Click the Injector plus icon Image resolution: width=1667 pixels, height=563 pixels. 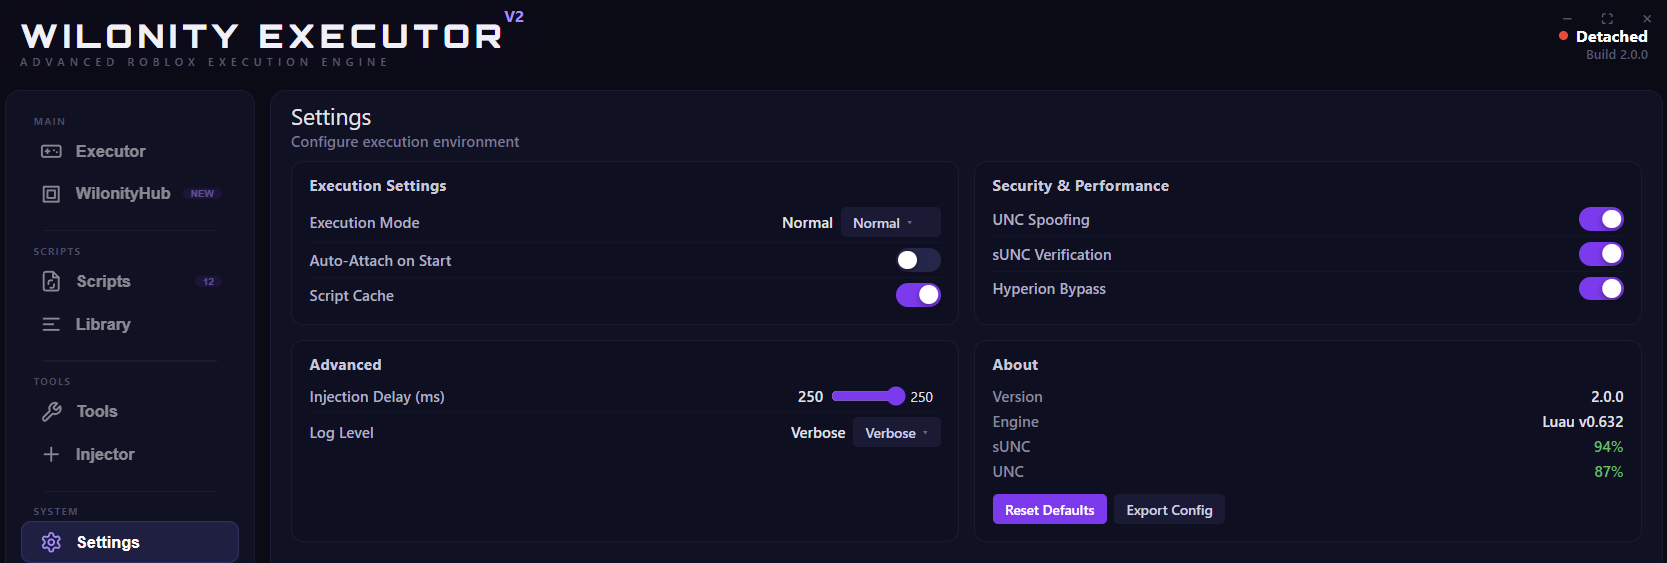tap(51, 454)
